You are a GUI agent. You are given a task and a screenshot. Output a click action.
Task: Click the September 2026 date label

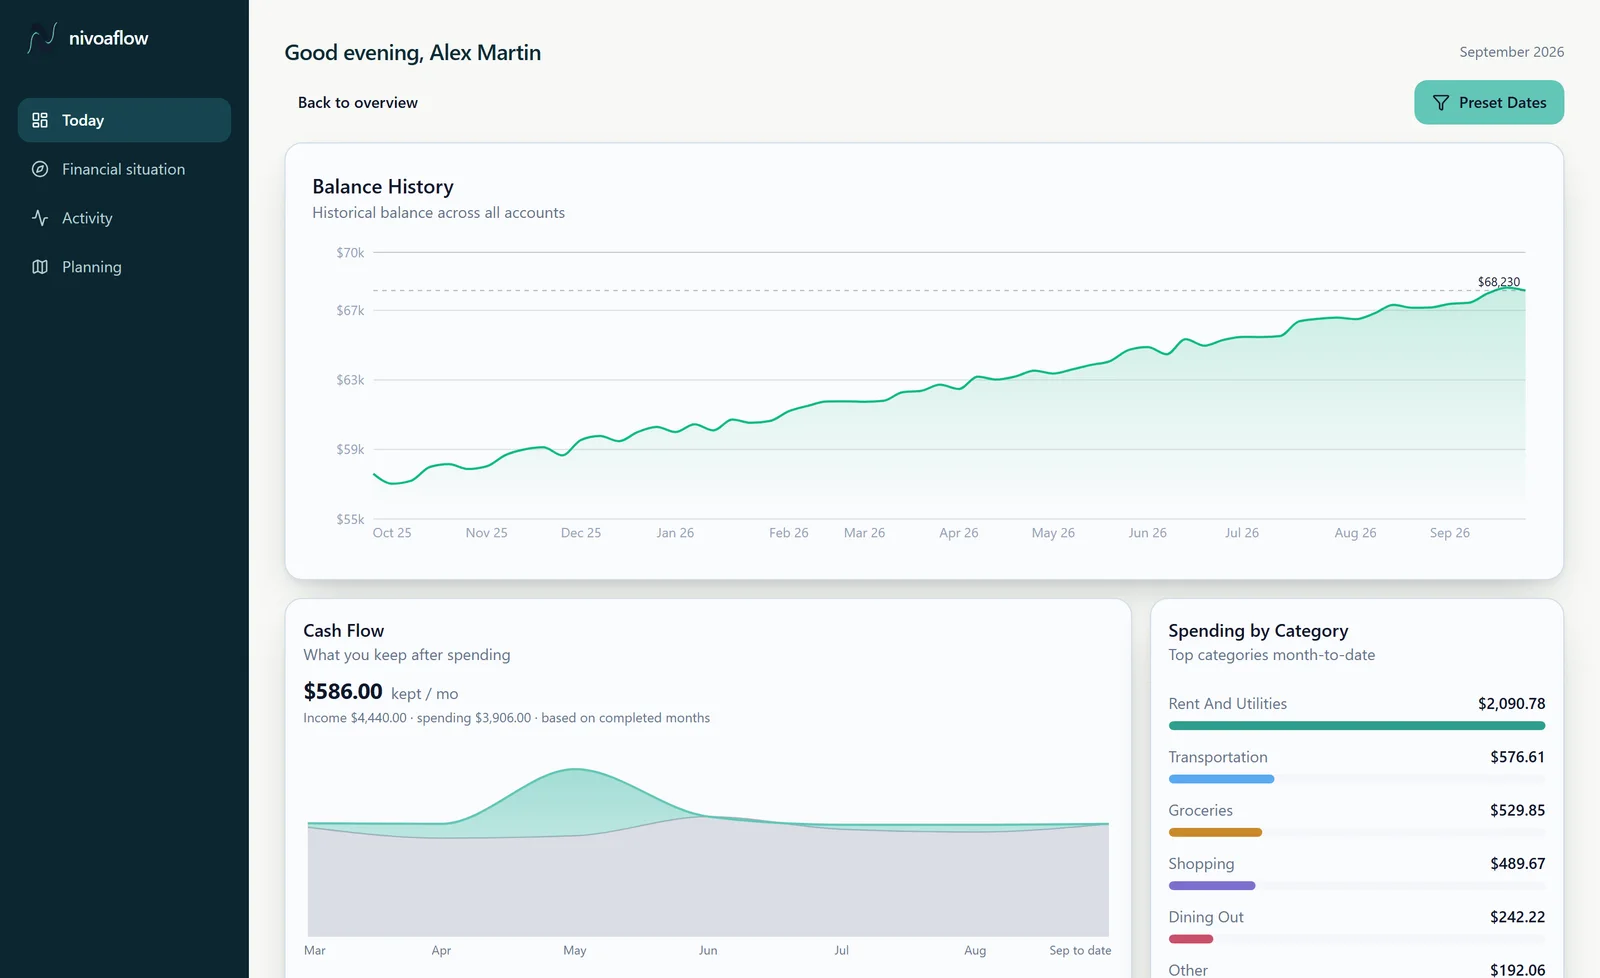coord(1511,52)
